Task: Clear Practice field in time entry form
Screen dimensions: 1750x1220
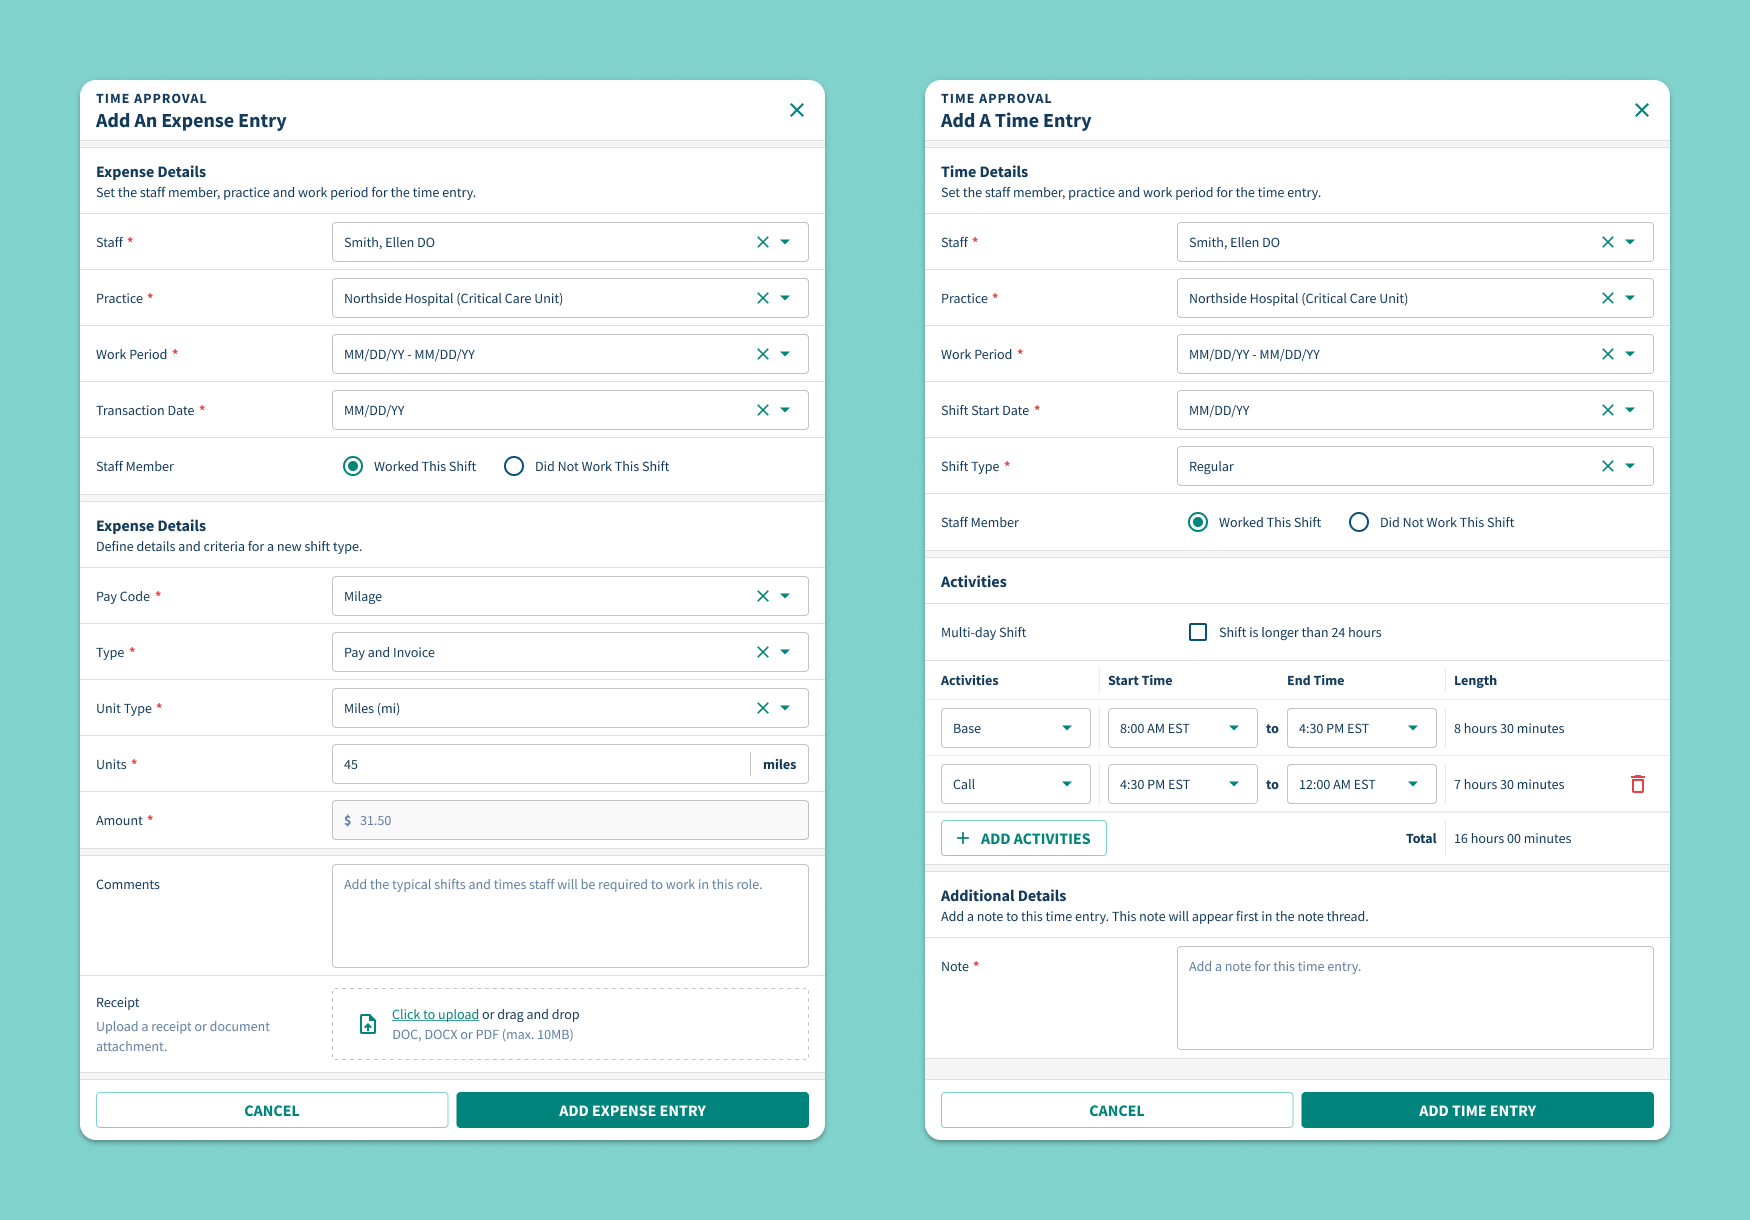Action: click(x=1608, y=298)
